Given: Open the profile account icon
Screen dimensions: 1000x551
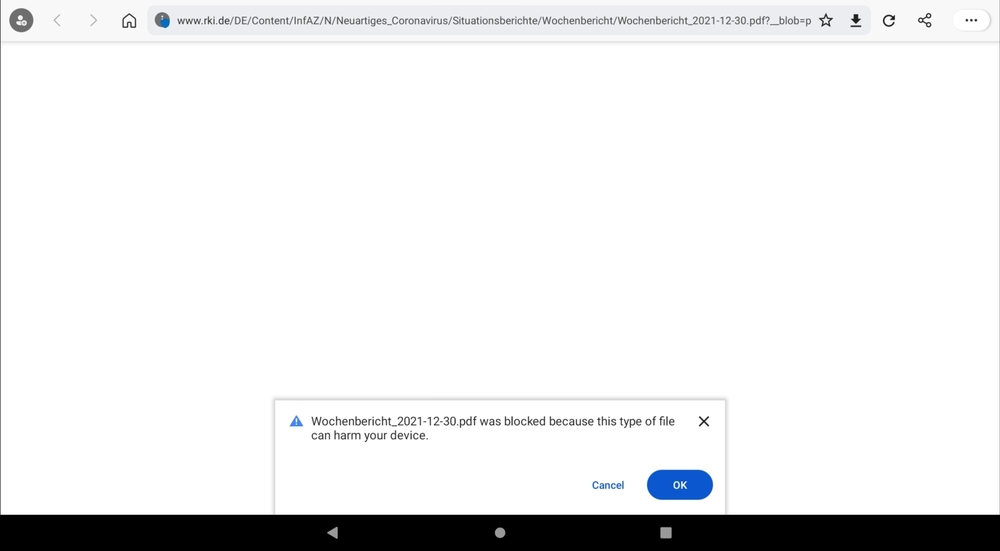Looking at the screenshot, I should point(21,20).
